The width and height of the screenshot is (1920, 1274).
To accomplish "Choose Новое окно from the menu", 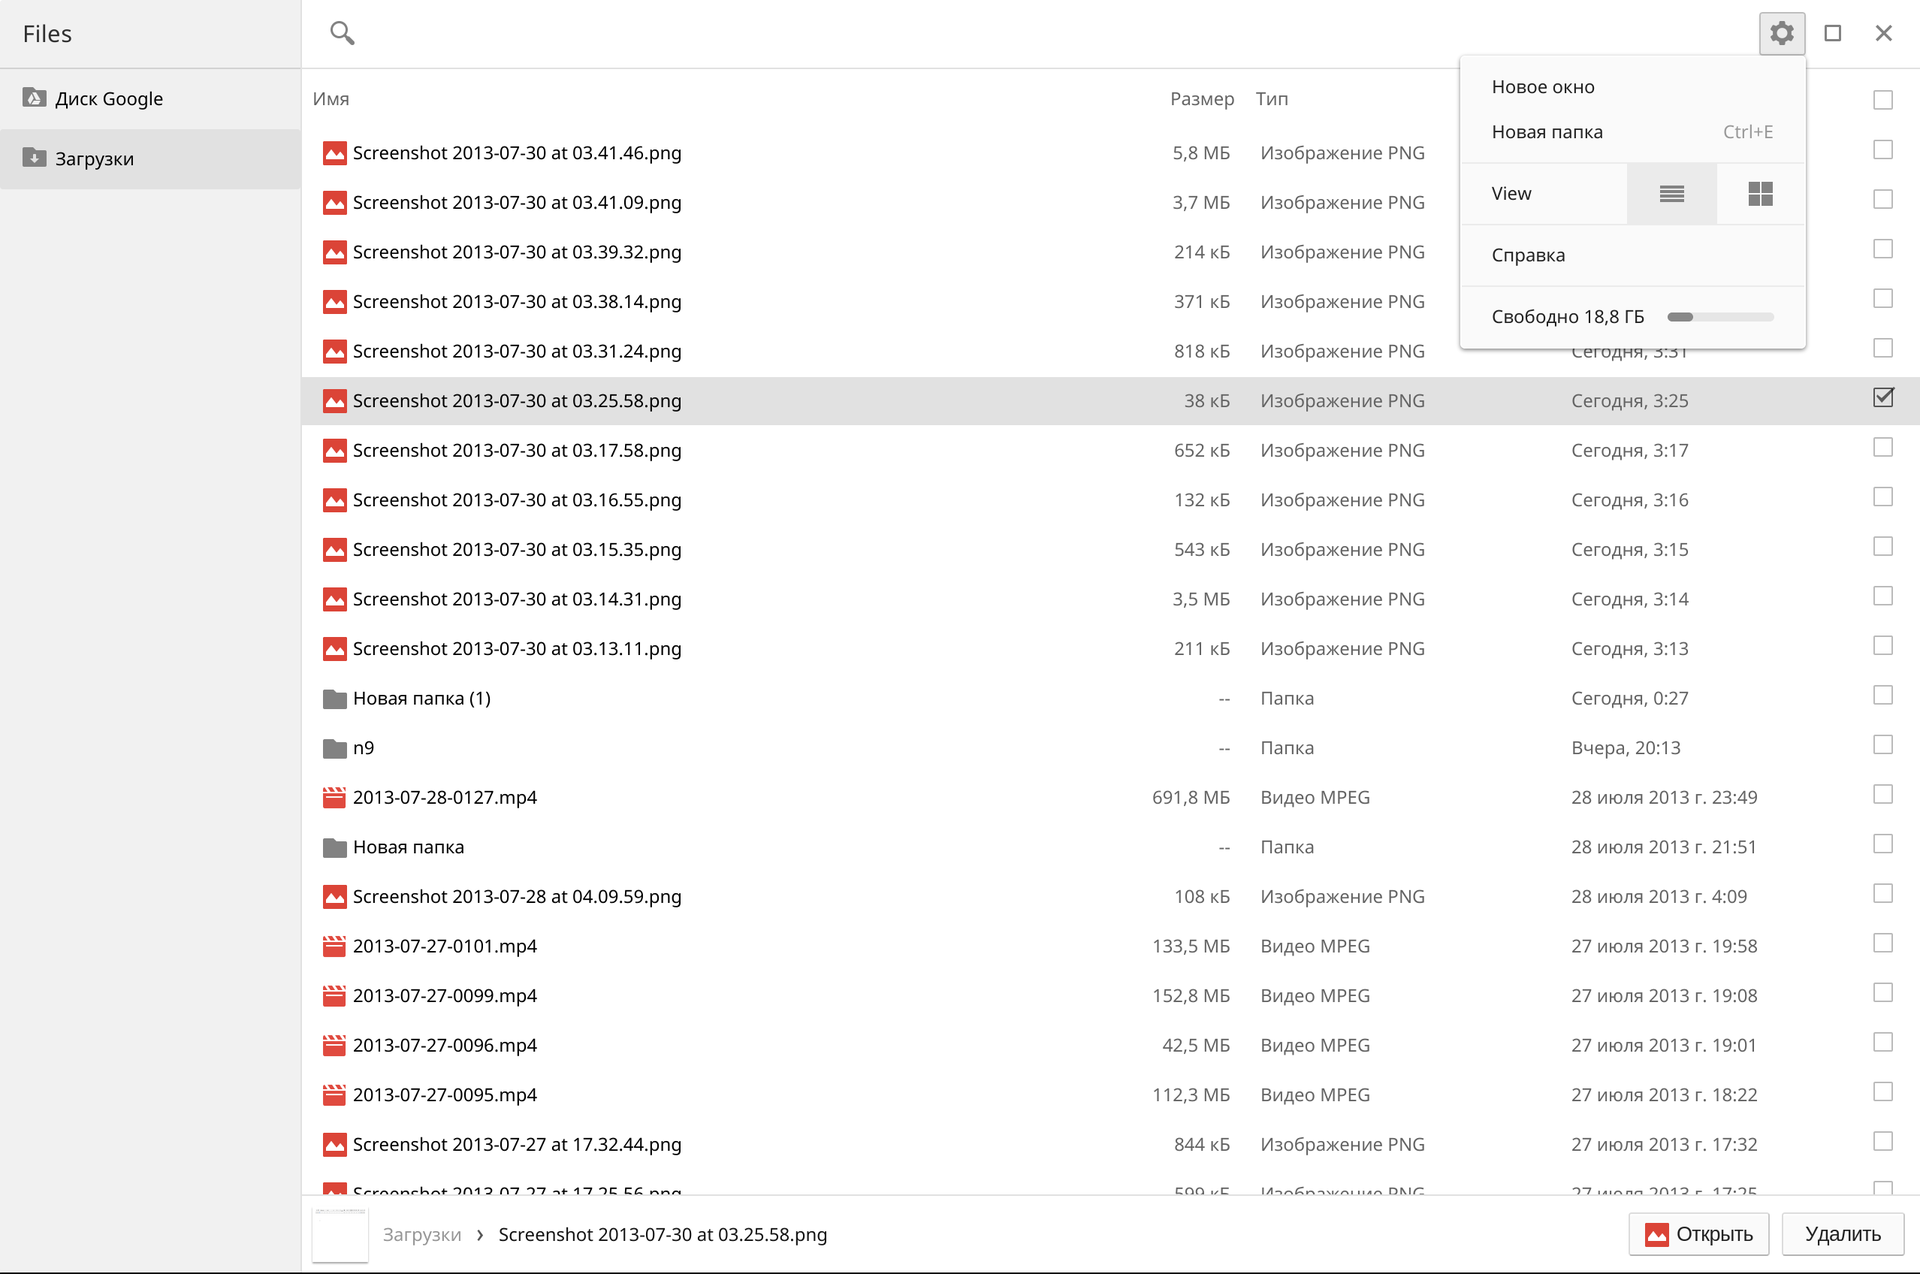I will coord(1632,87).
